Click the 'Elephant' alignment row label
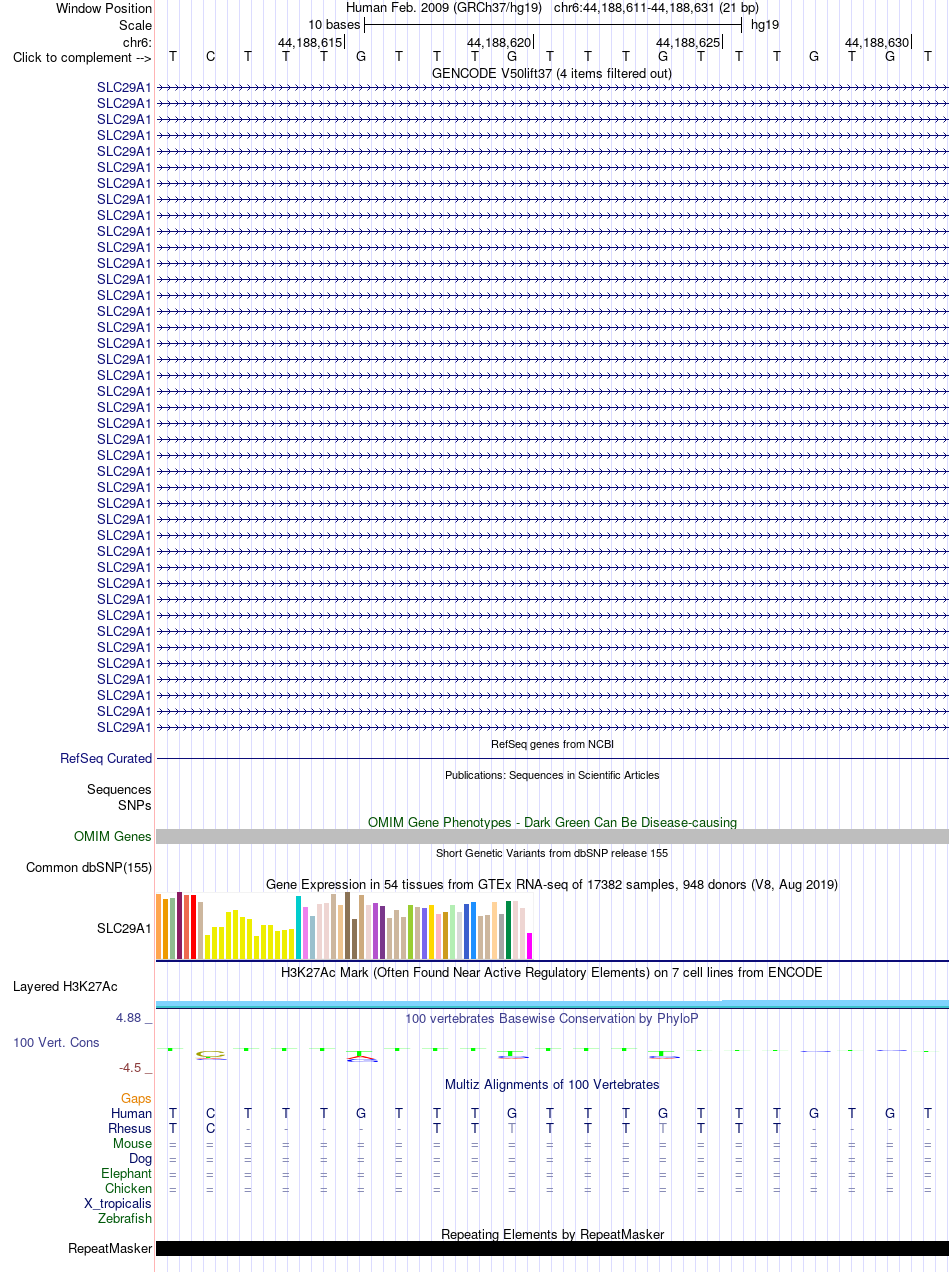 (x=127, y=1173)
